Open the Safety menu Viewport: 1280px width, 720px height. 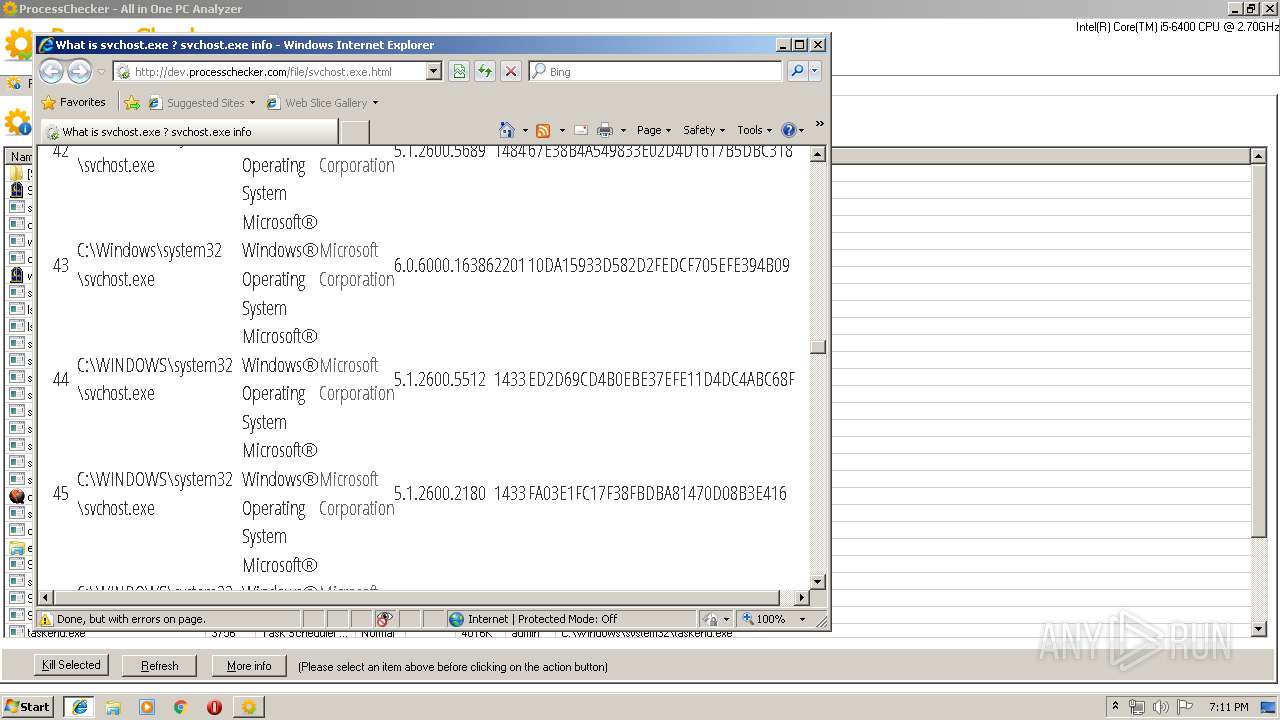[x=704, y=130]
